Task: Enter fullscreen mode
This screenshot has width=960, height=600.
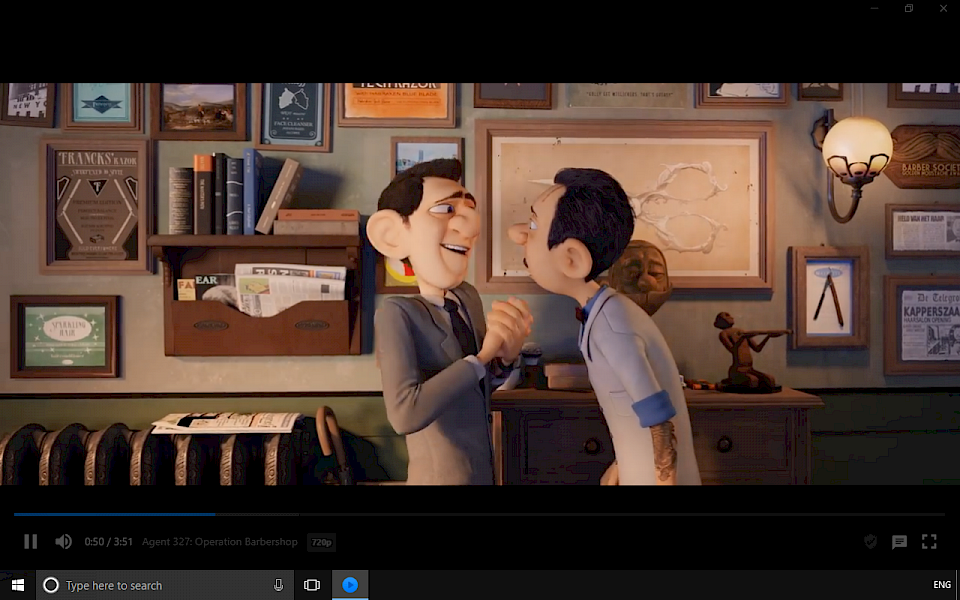Action: point(929,541)
